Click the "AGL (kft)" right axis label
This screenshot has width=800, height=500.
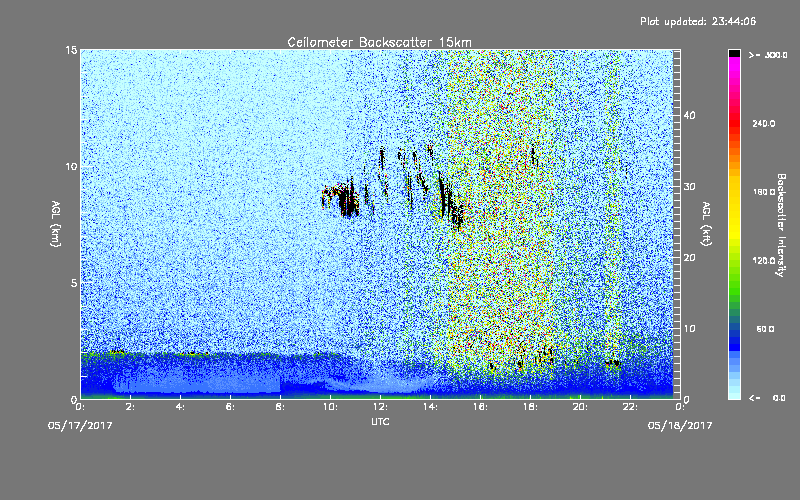(706, 224)
